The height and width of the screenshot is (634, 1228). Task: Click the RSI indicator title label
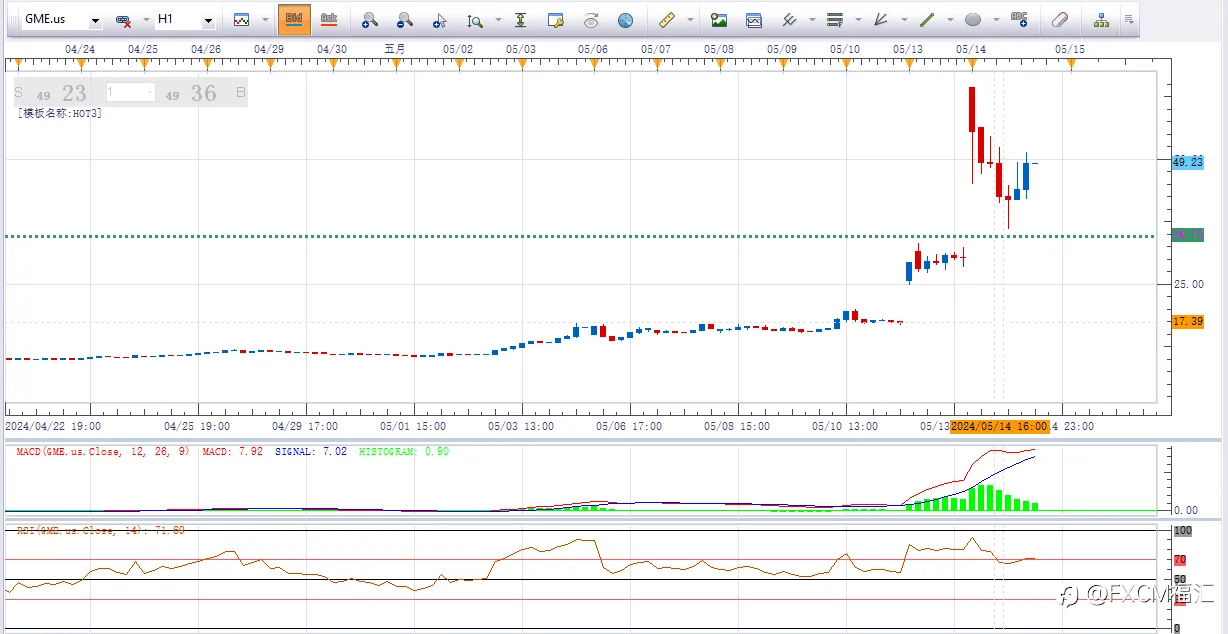pos(100,530)
